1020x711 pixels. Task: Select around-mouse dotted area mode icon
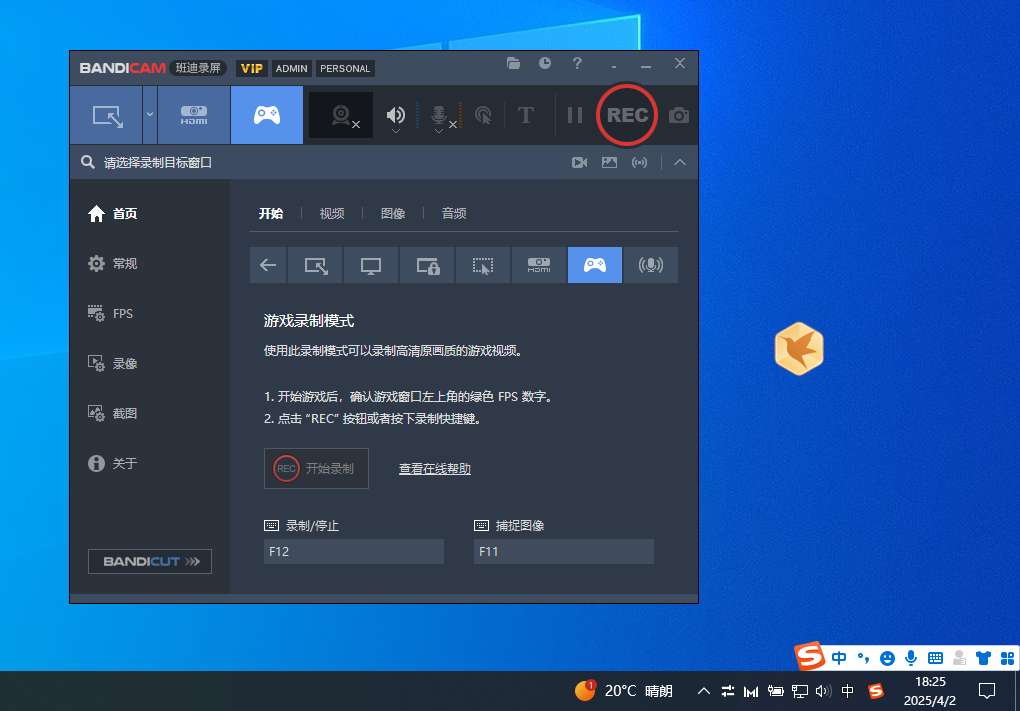pyautogui.click(x=483, y=265)
